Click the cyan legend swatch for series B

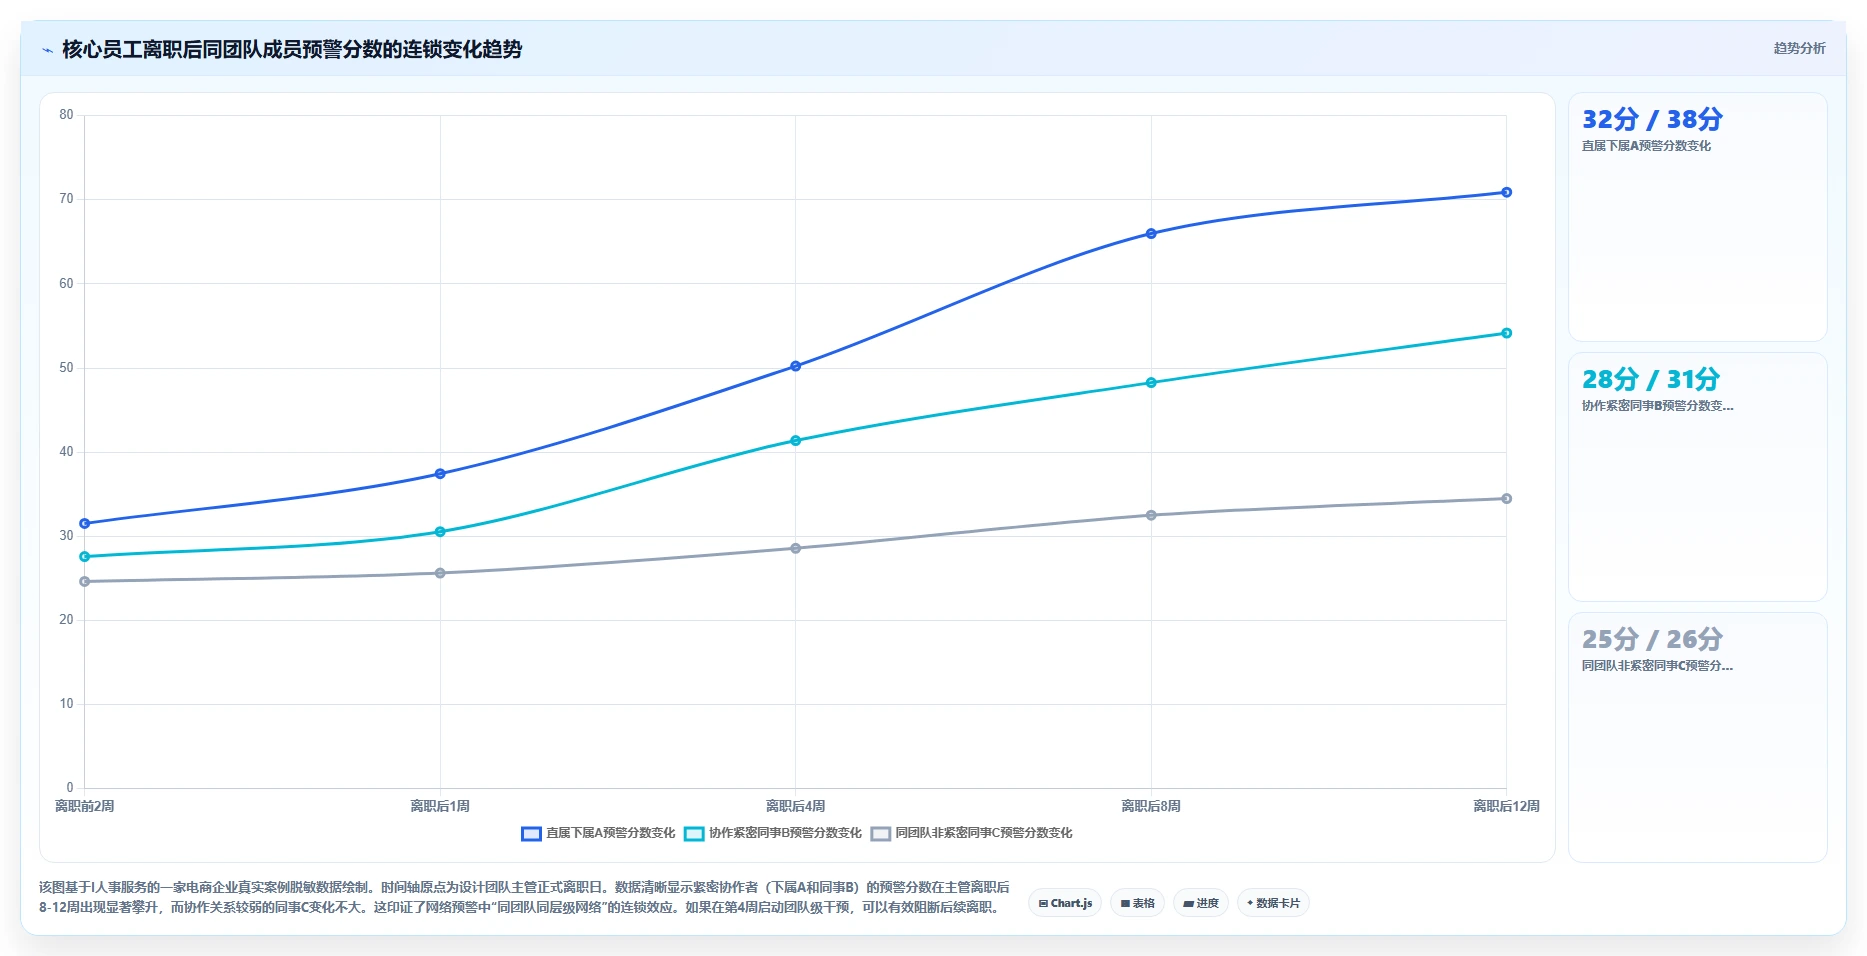tap(694, 833)
